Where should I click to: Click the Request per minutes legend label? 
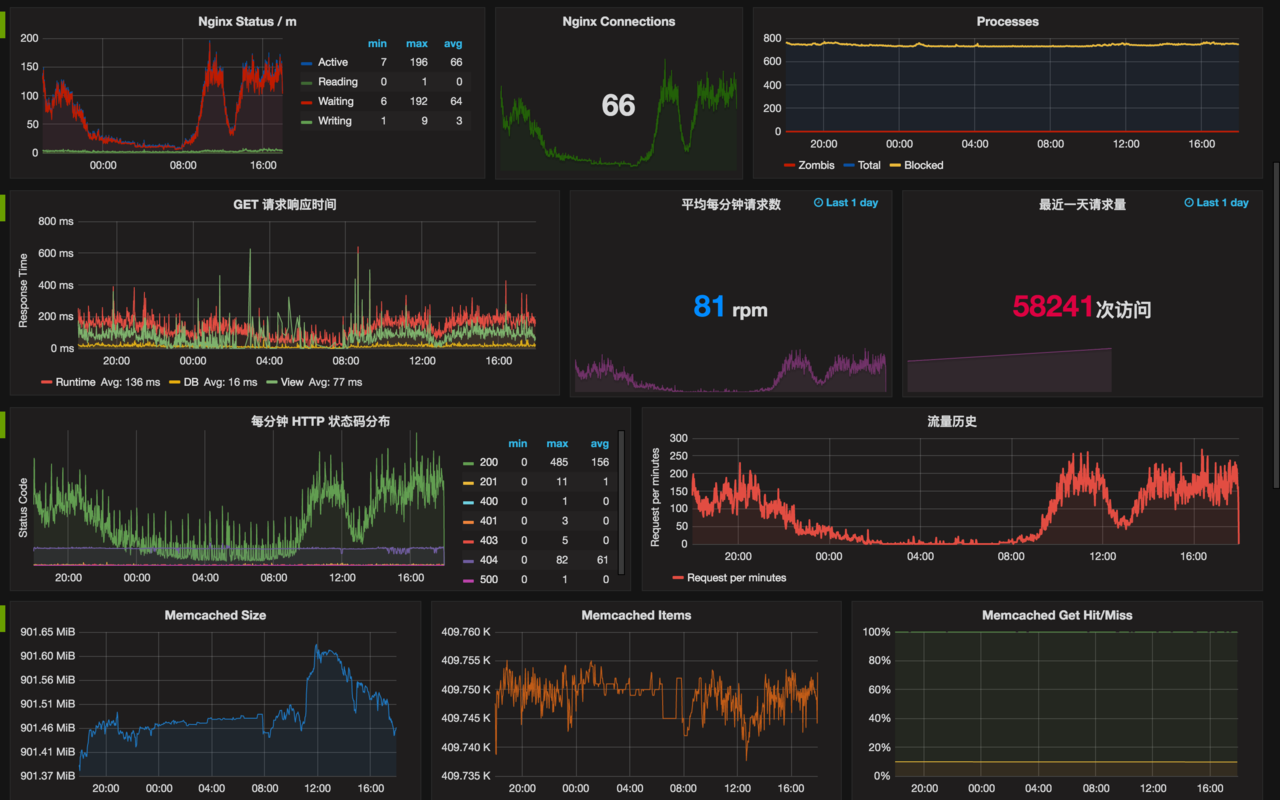(x=736, y=578)
